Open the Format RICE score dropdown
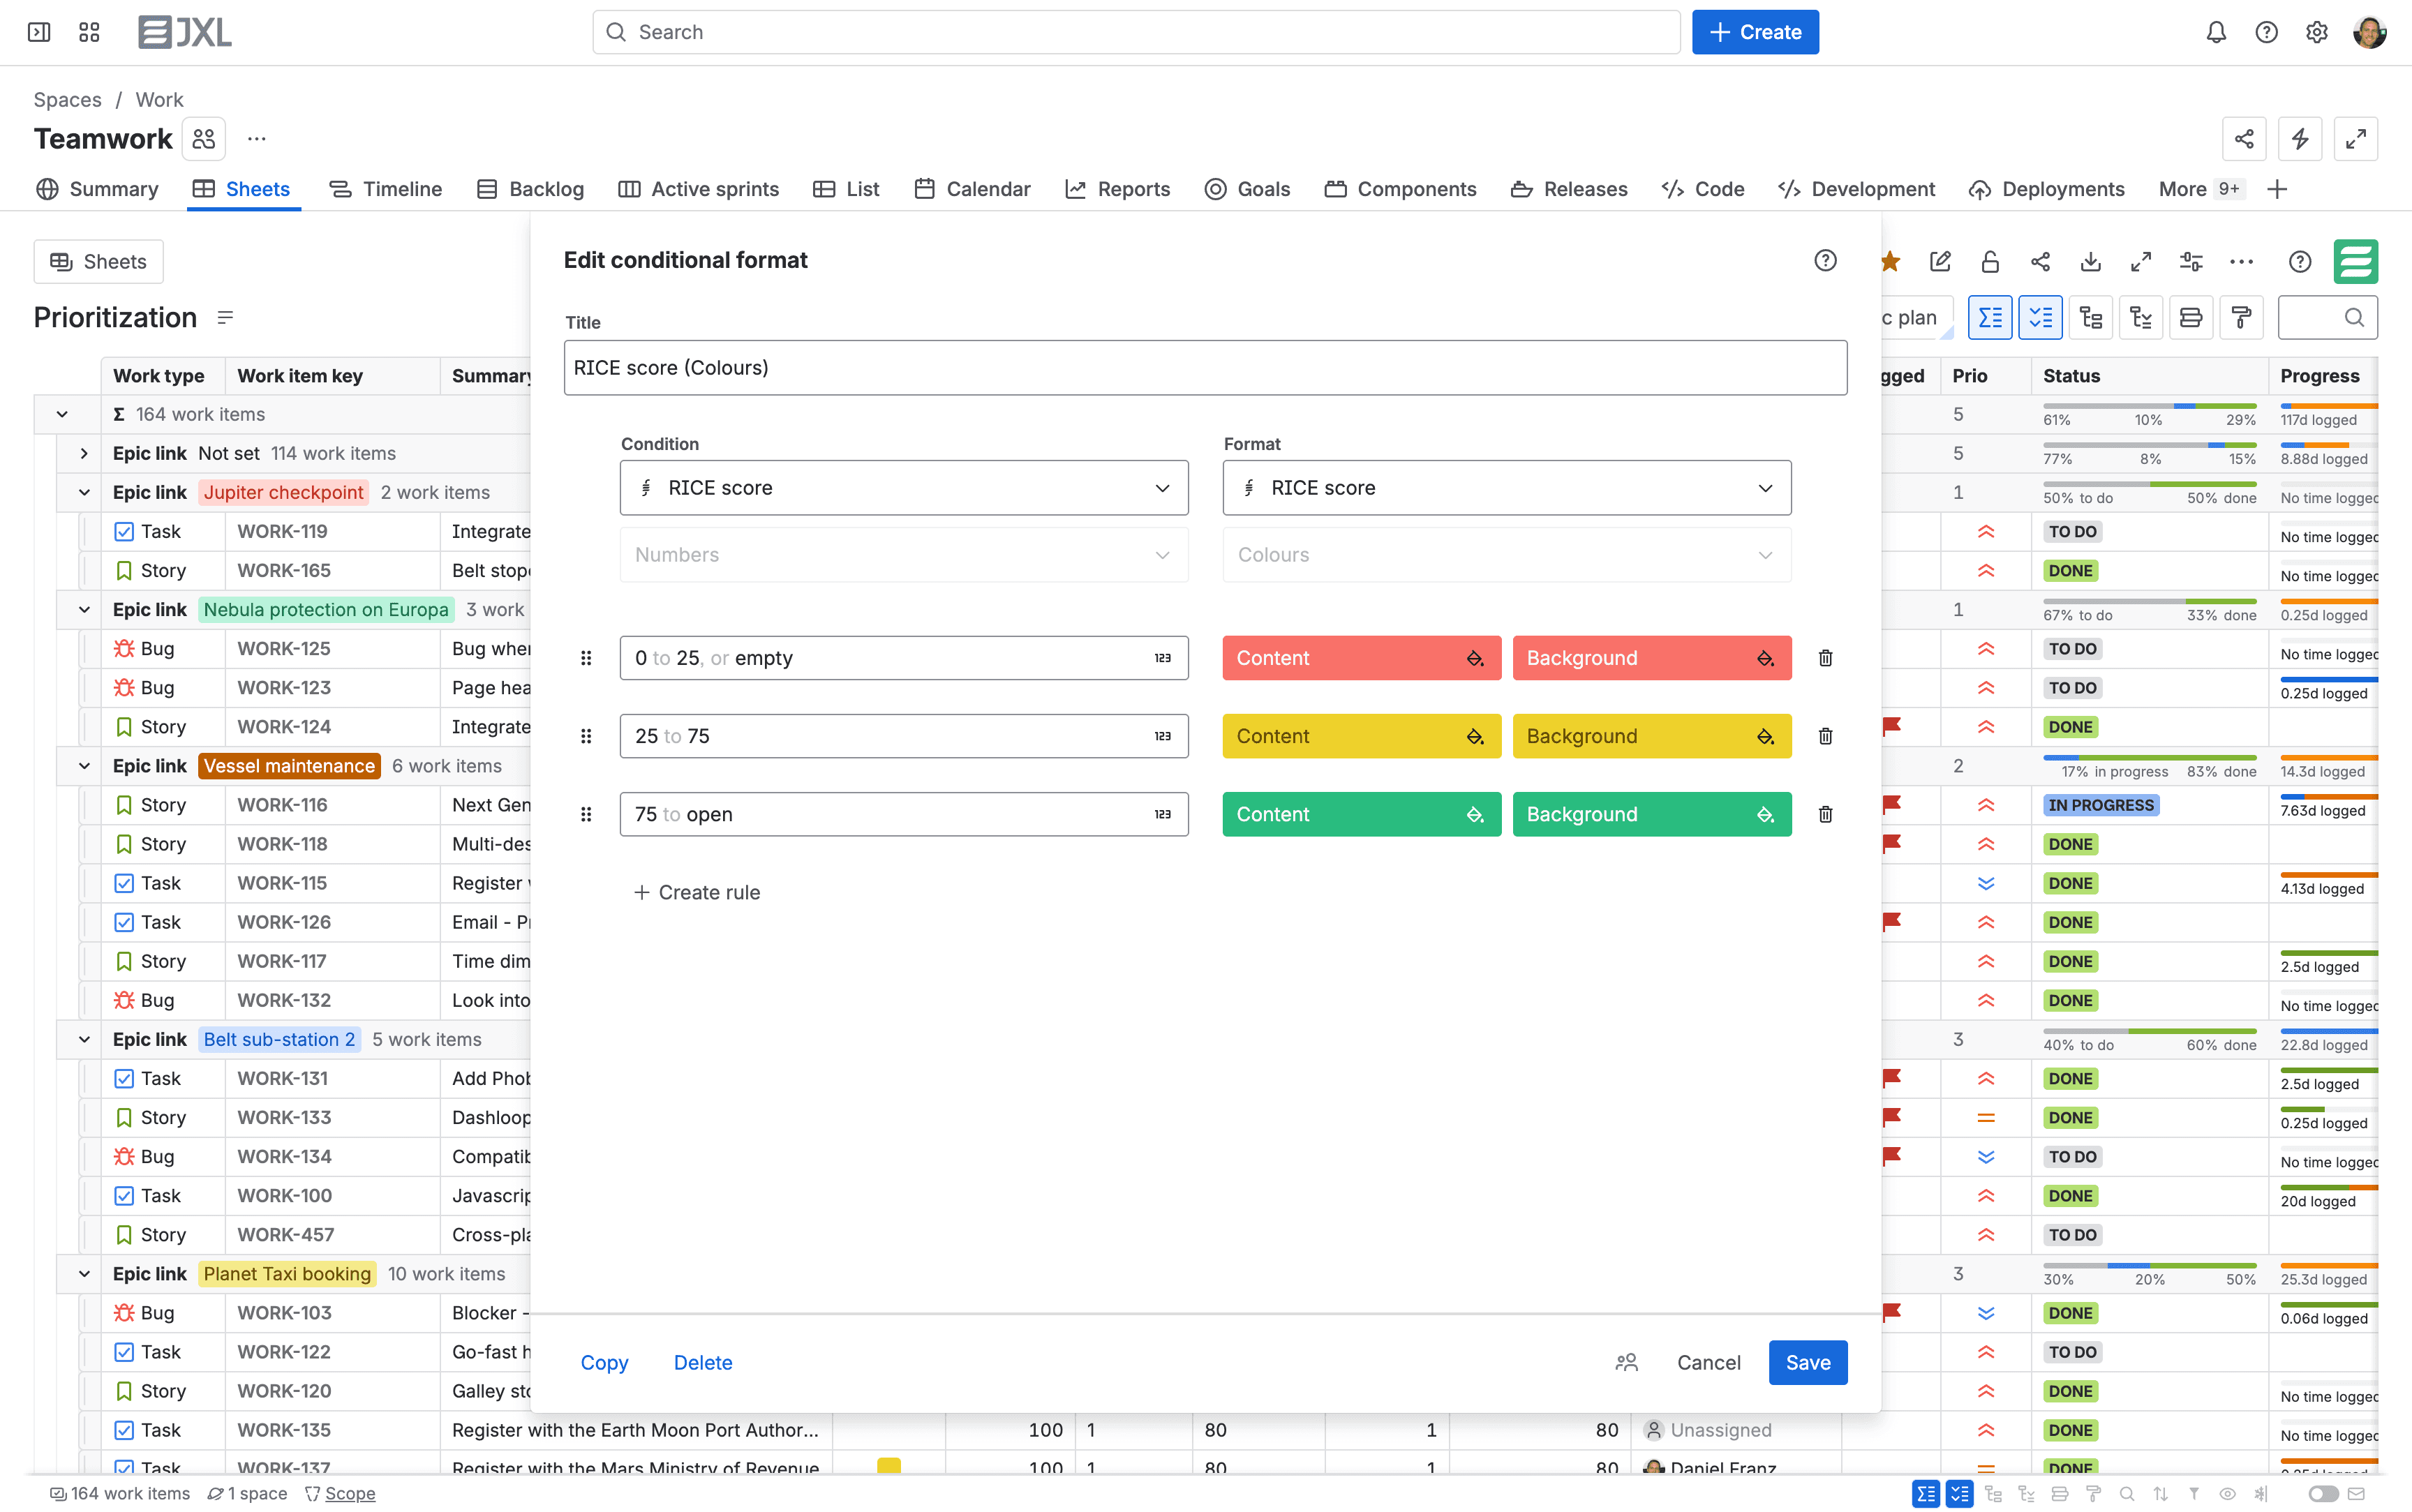This screenshot has width=2412, height=1512. pyautogui.click(x=1507, y=488)
